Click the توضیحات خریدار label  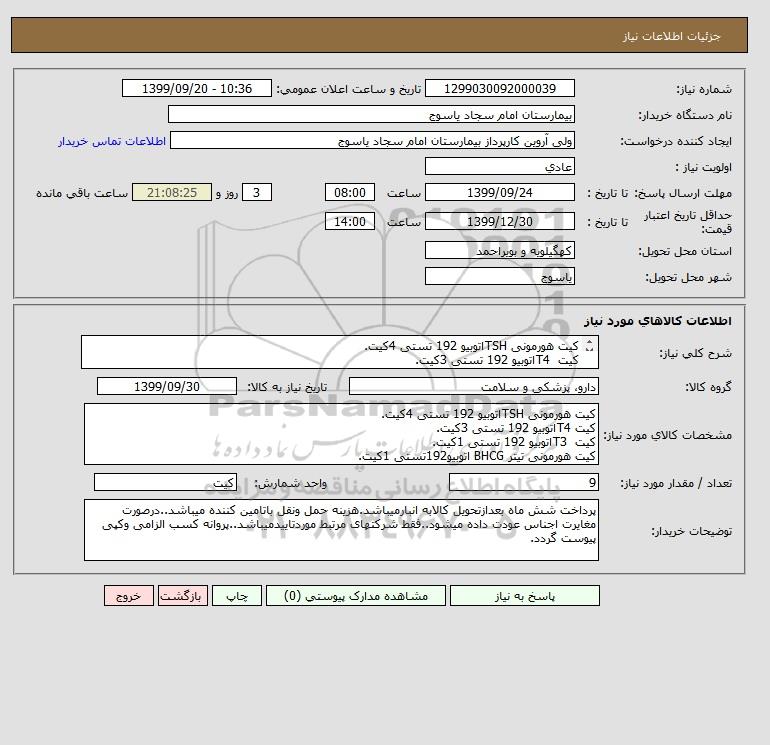[691, 531]
